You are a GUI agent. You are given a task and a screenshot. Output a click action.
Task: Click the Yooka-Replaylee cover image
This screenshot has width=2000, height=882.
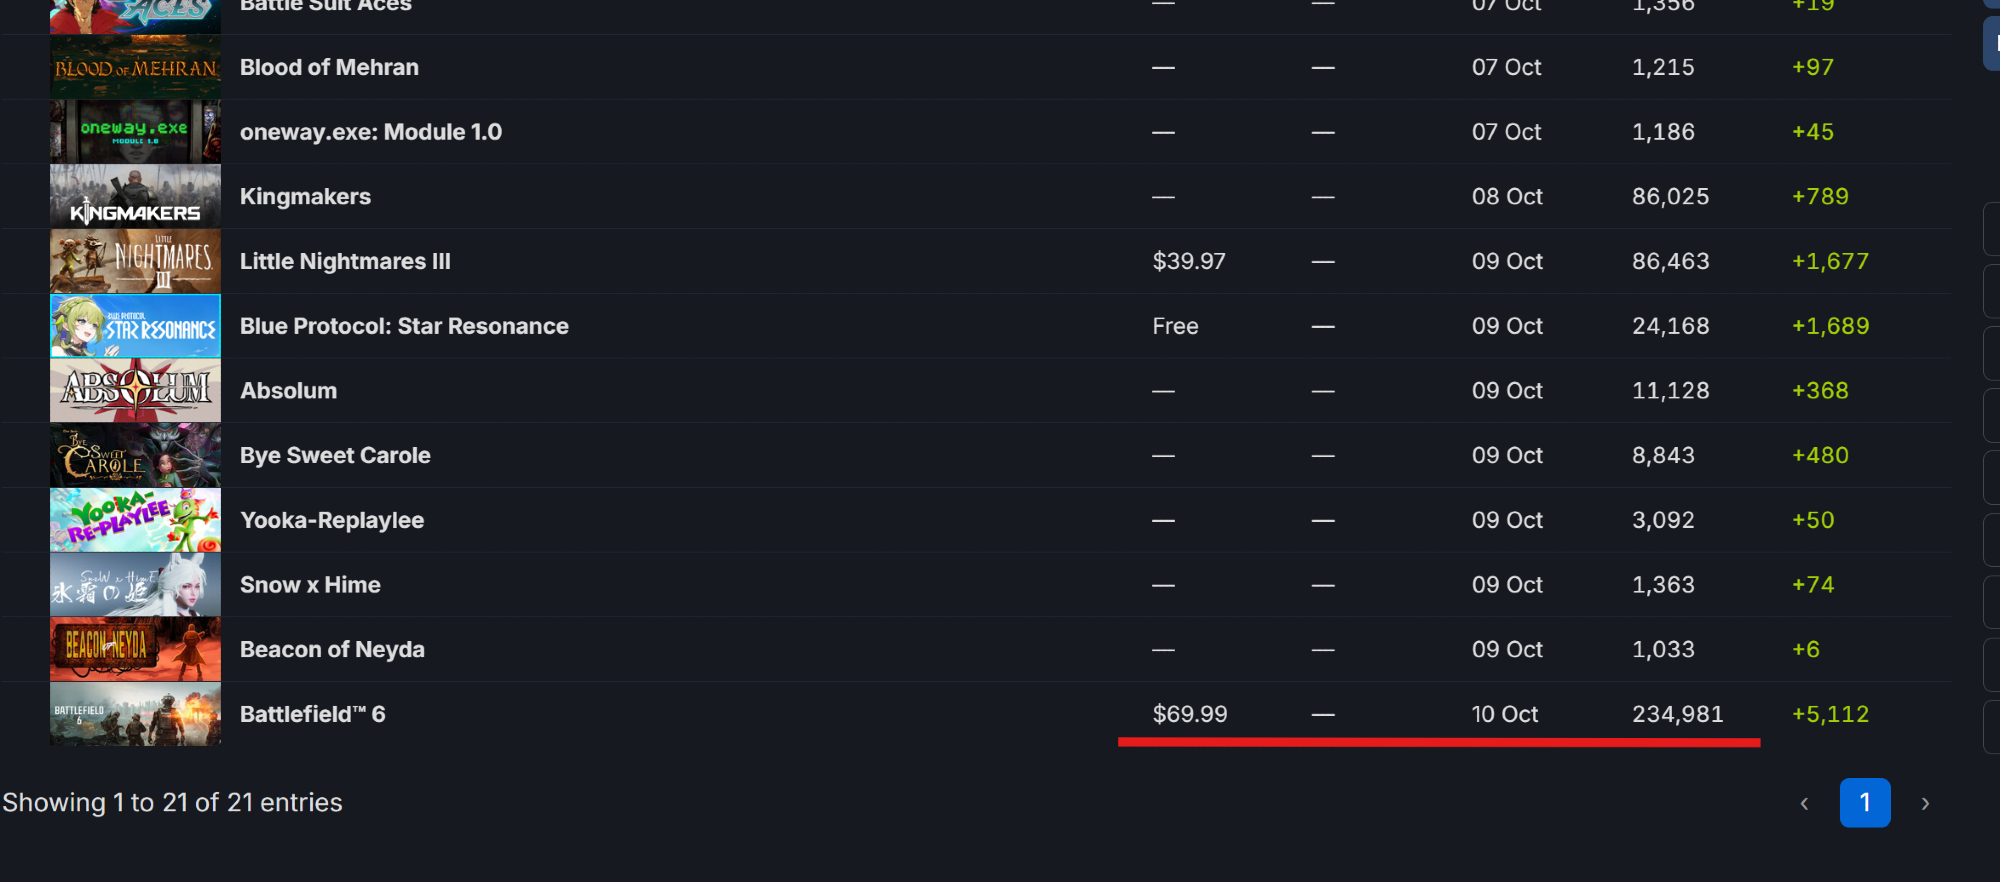[x=135, y=520]
